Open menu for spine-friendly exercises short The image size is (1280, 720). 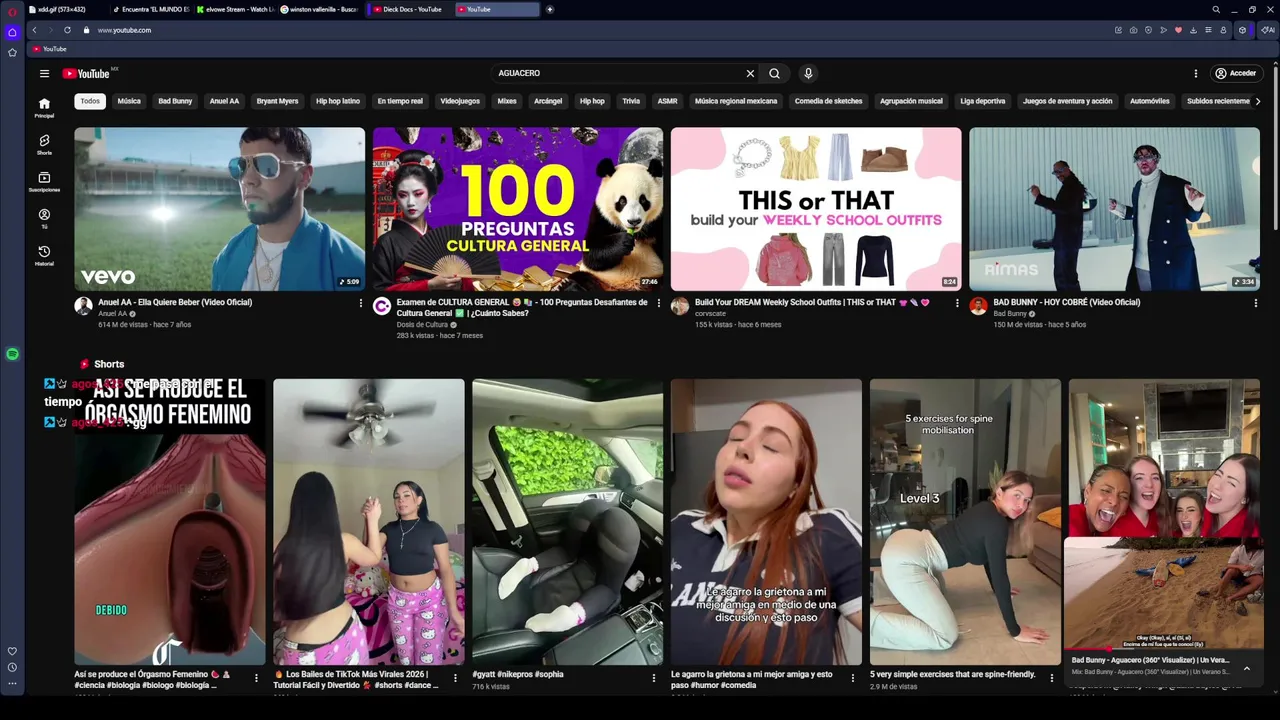point(1052,677)
